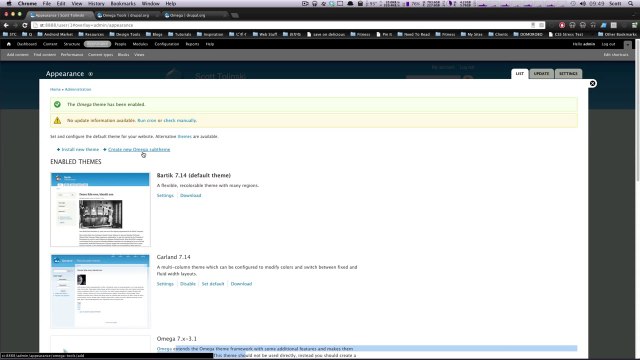Open the Design Tools bookmark folder
640x360 pixels.
coord(124,34)
